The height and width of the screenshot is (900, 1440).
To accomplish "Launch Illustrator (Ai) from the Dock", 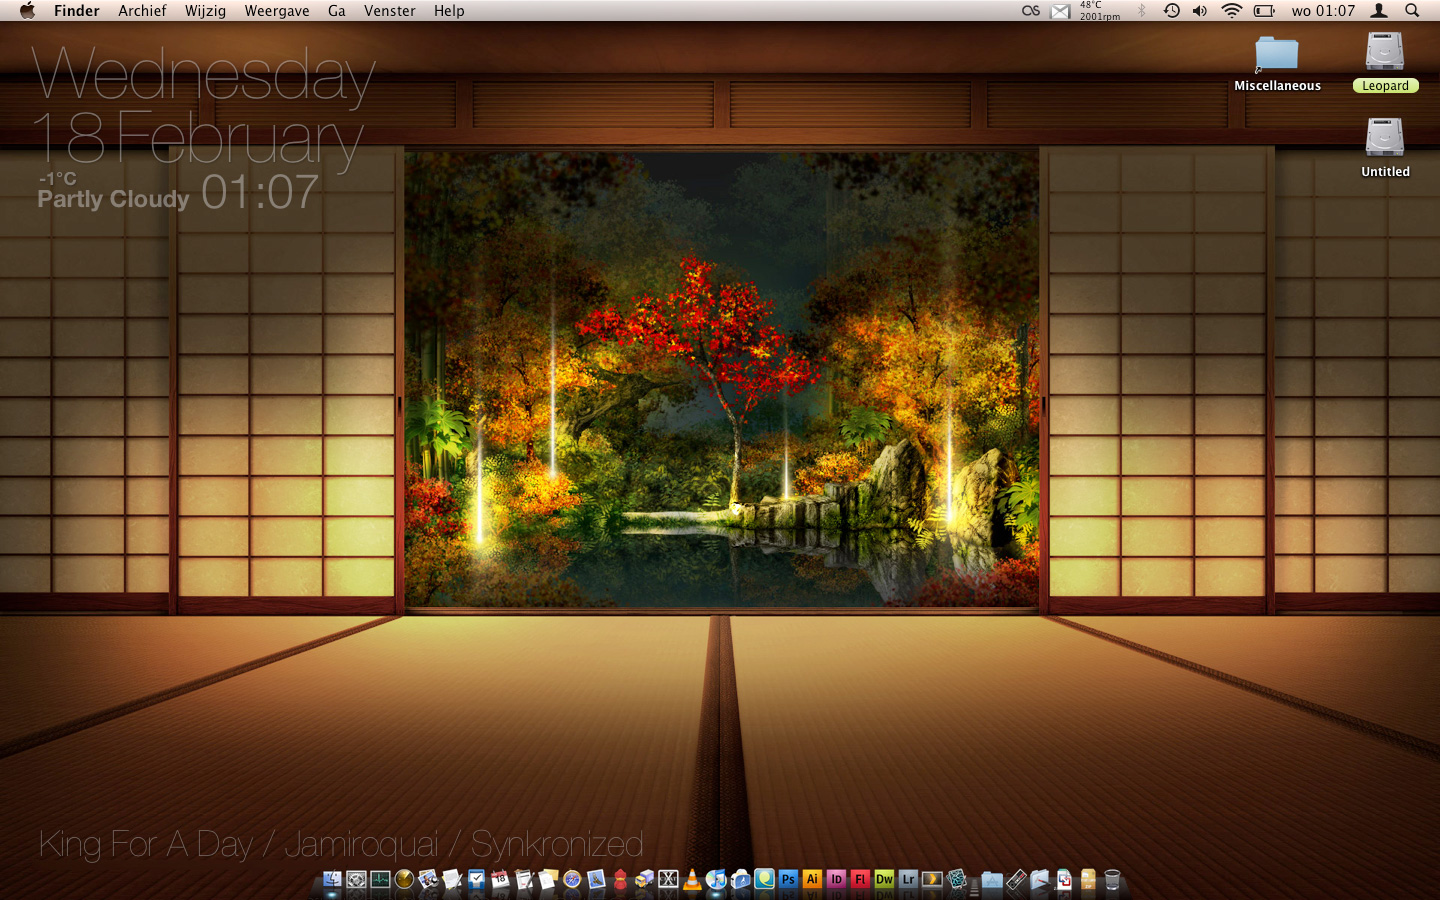I will 812,880.
